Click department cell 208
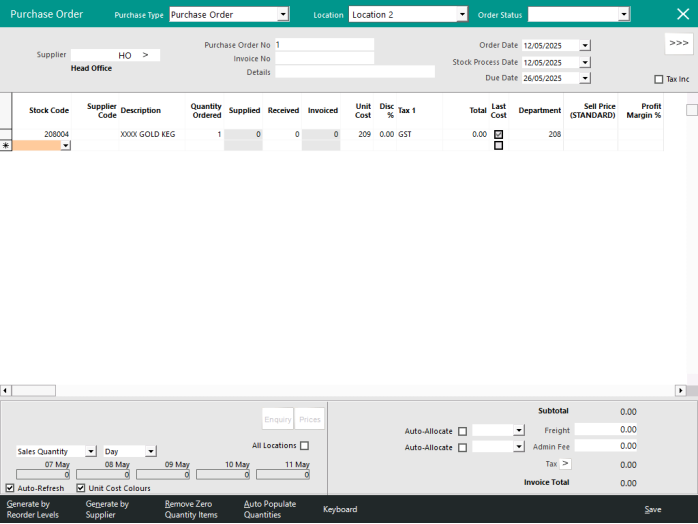The height and width of the screenshot is (524, 698). point(536,134)
